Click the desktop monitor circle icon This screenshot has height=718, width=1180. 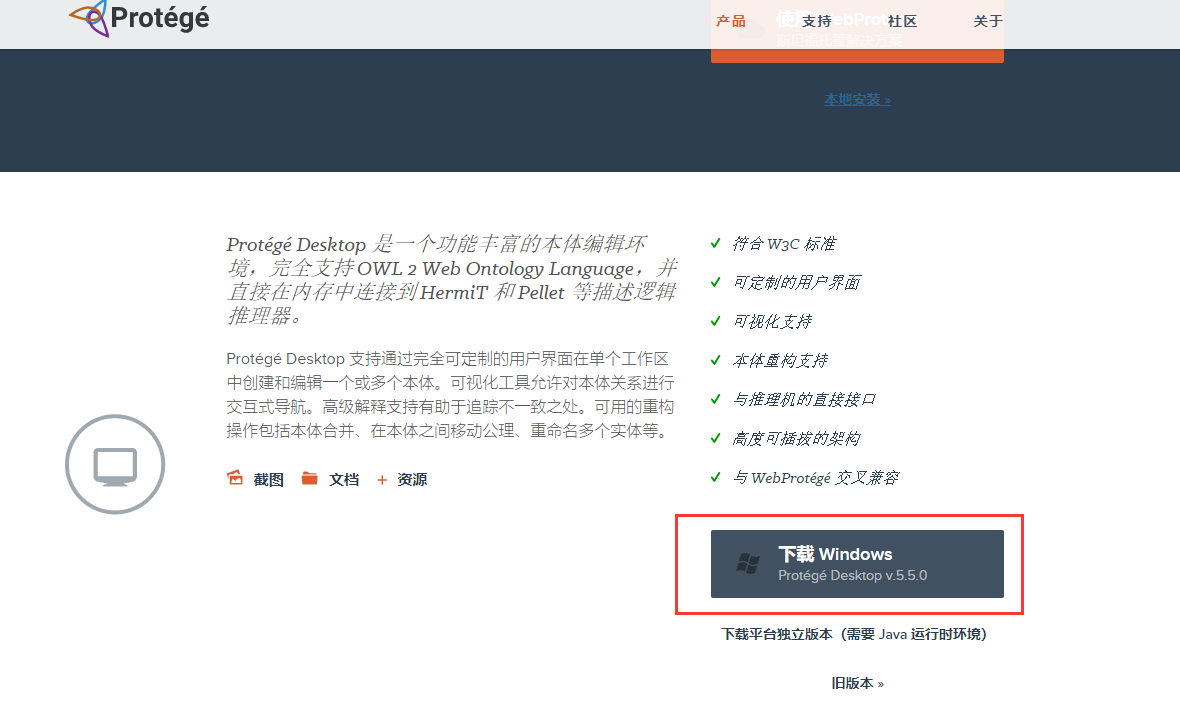[x=115, y=464]
